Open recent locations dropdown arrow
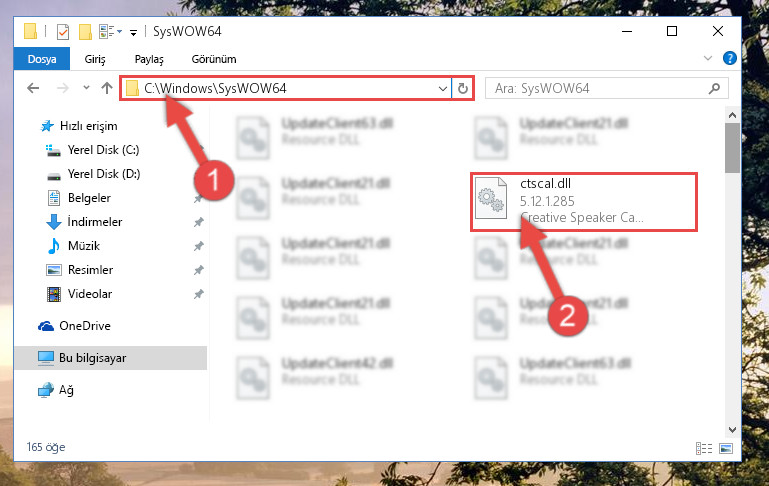This screenshot has width=769, height=486. tap(86, 88)
